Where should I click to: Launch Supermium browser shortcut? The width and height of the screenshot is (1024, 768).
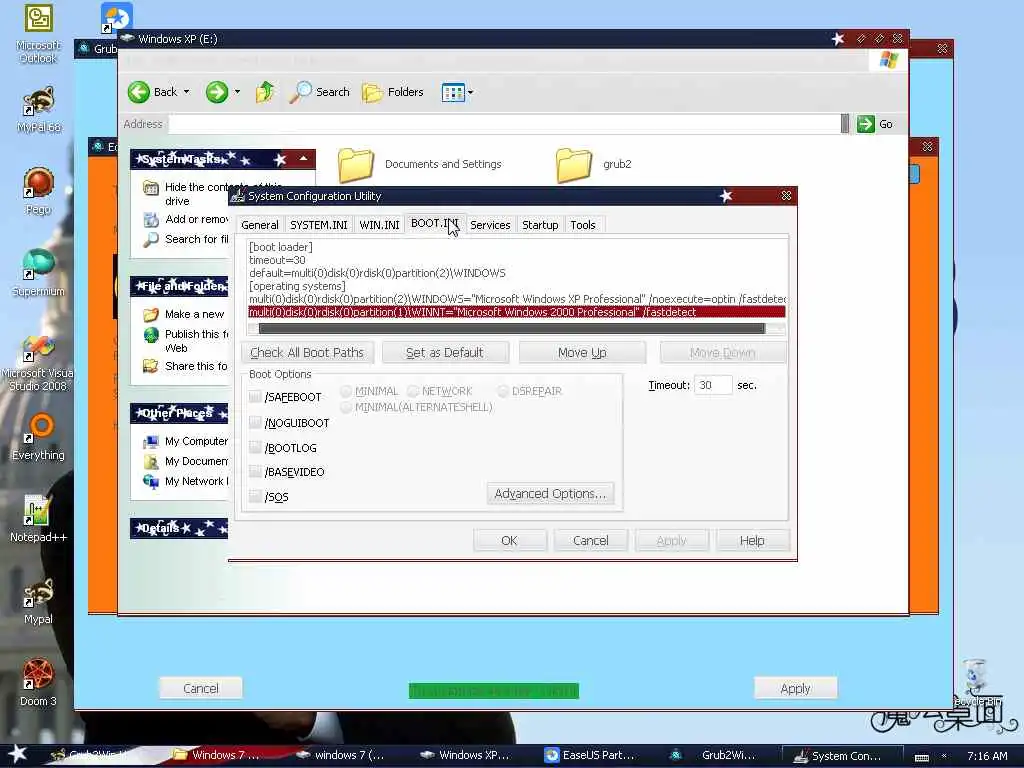click(39, 273)
